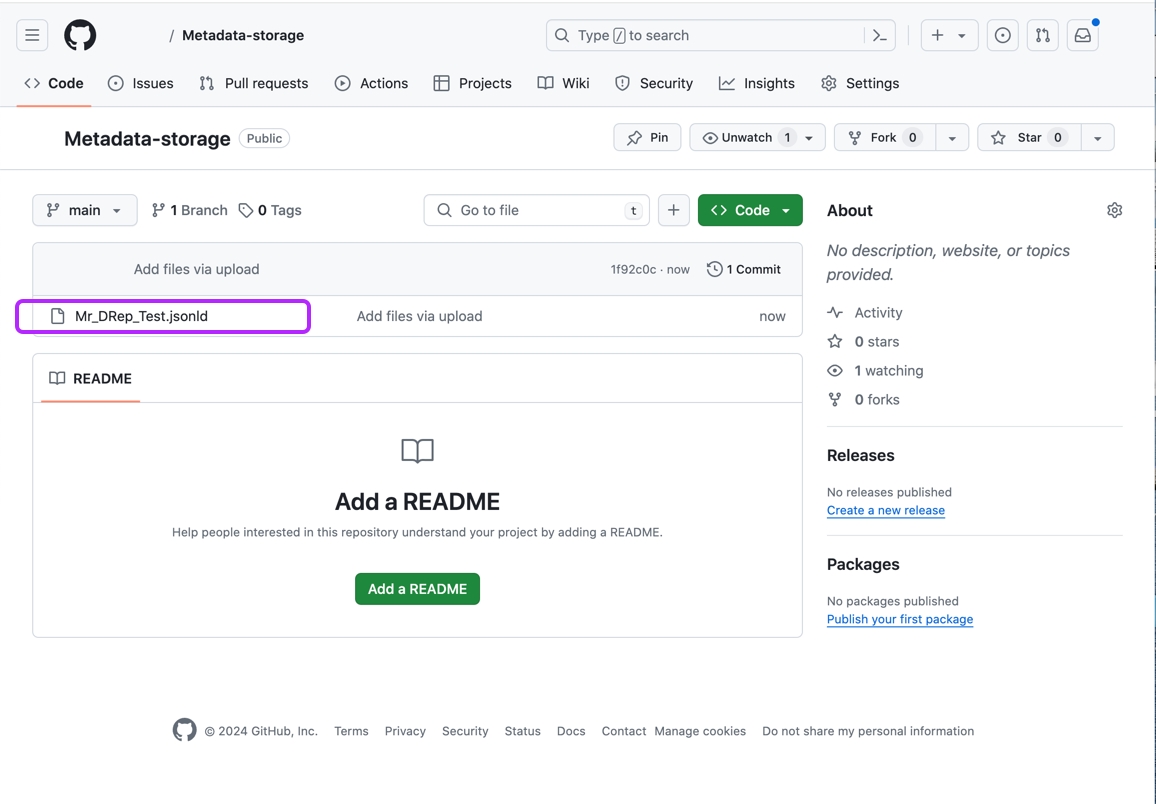
Task: Open the hamburger navigation menu
Action: [32, 35]
